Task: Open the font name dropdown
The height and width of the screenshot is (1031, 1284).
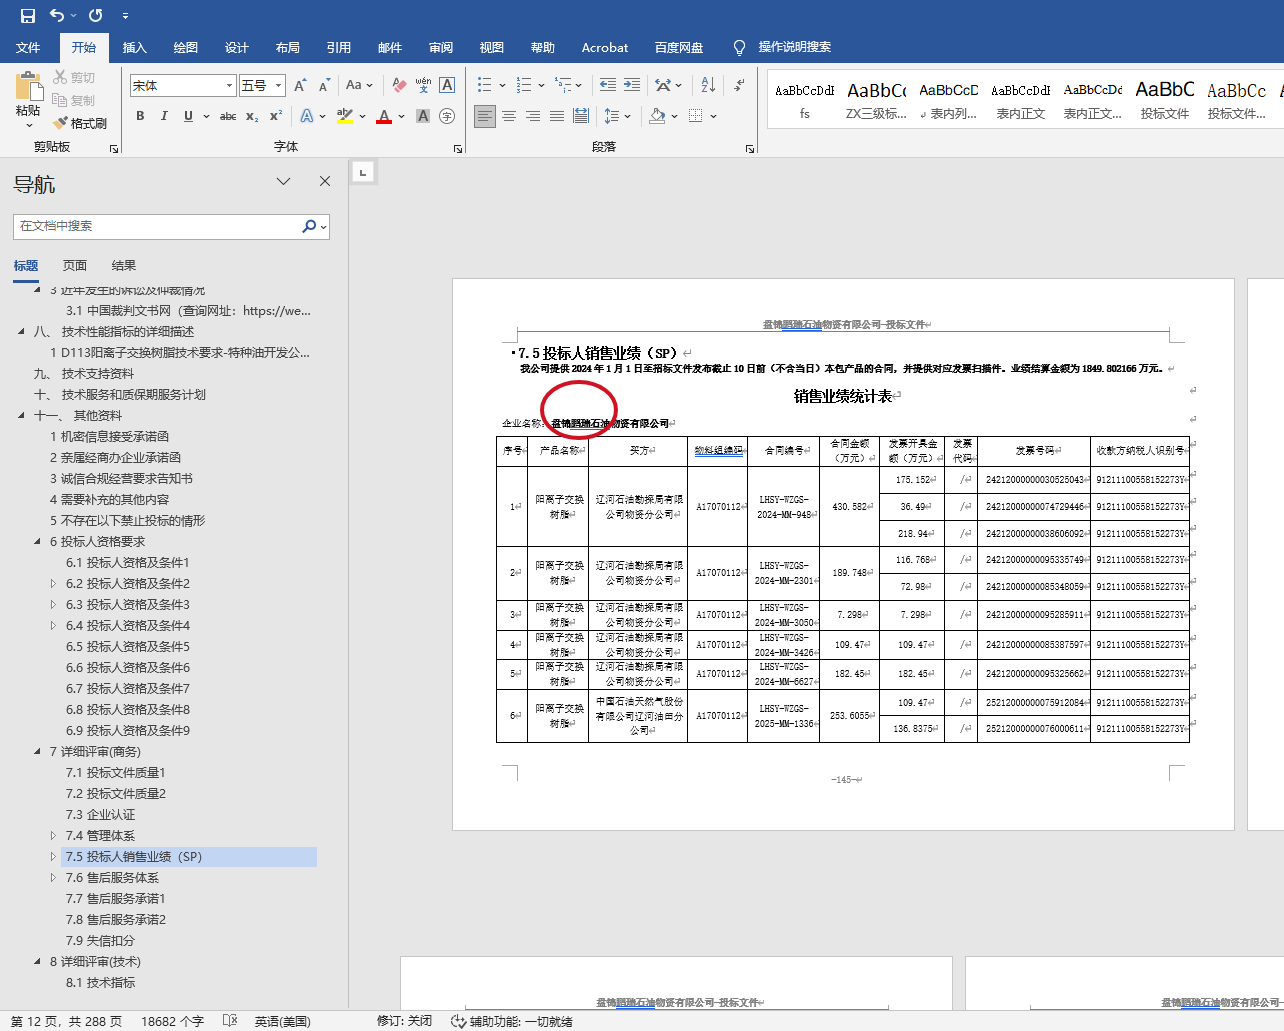Action: 229,86
